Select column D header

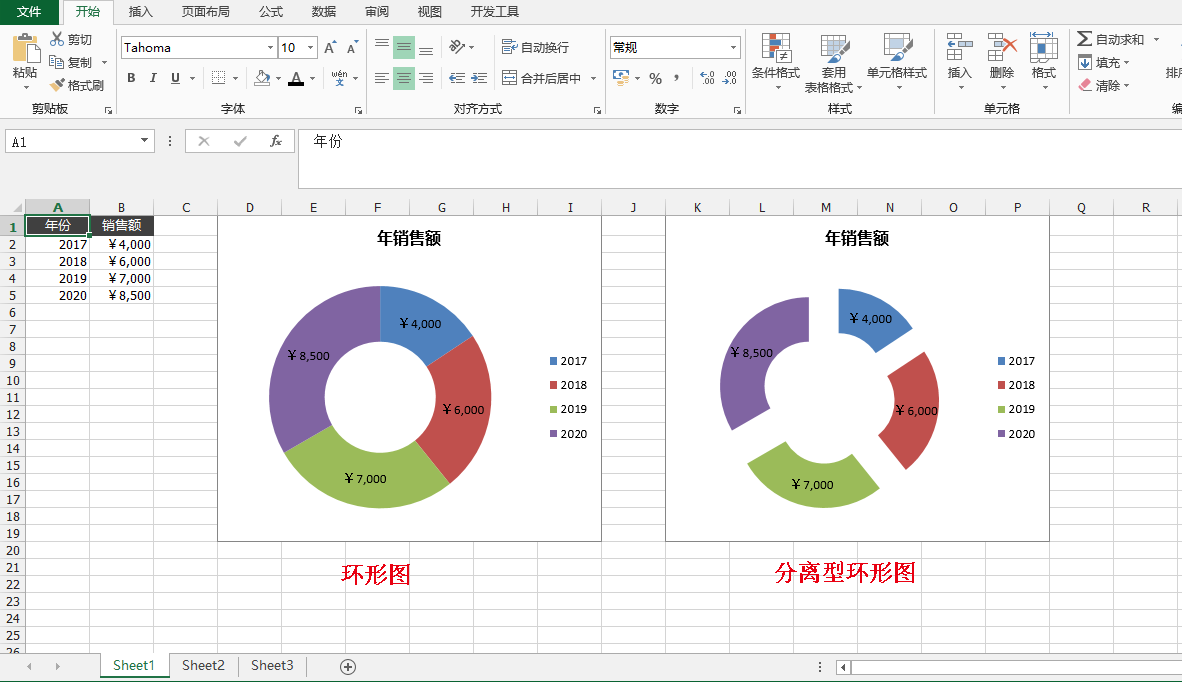point(250,207)
